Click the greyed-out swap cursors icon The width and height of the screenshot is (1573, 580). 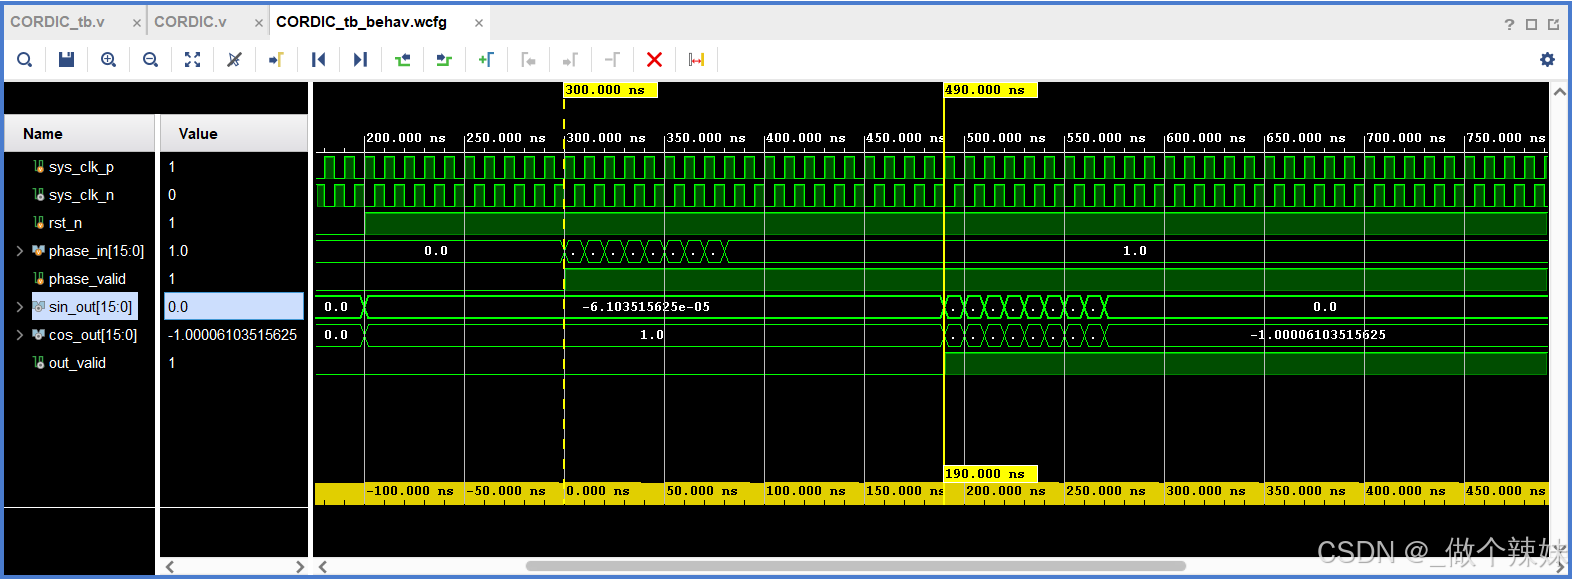tap(612, 60)
